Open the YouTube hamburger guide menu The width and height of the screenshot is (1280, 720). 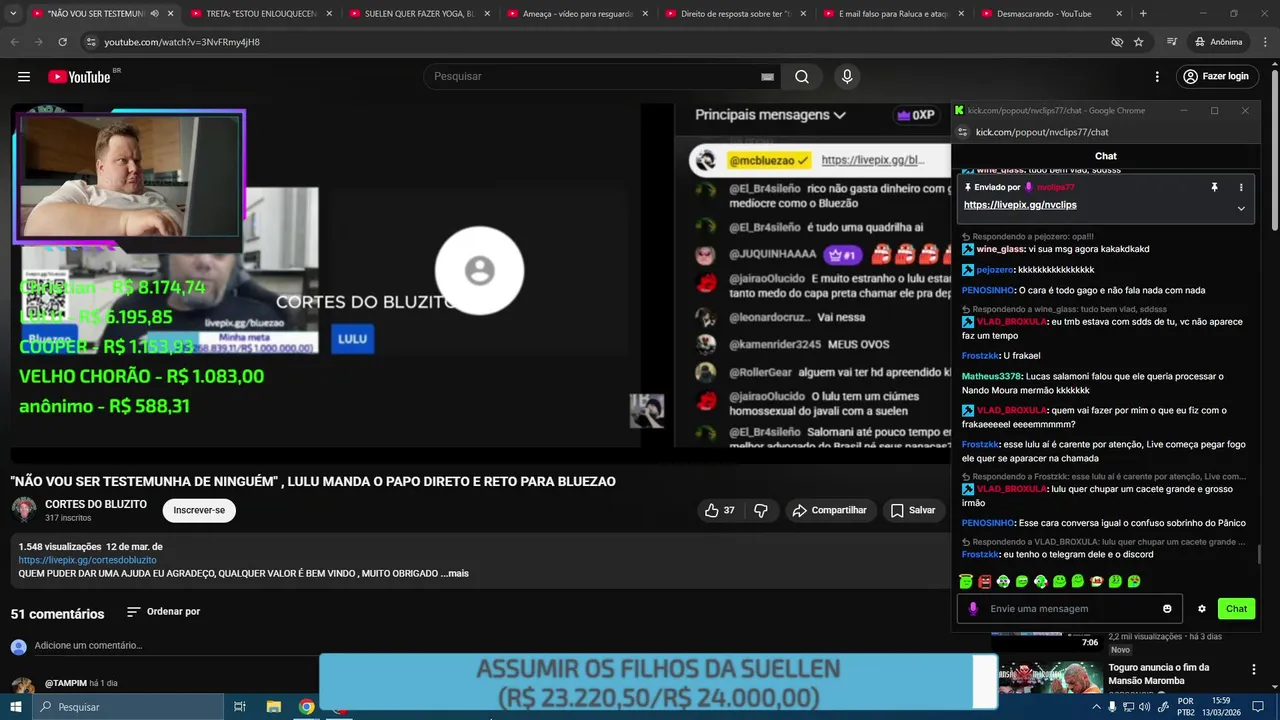coord(24,77)
